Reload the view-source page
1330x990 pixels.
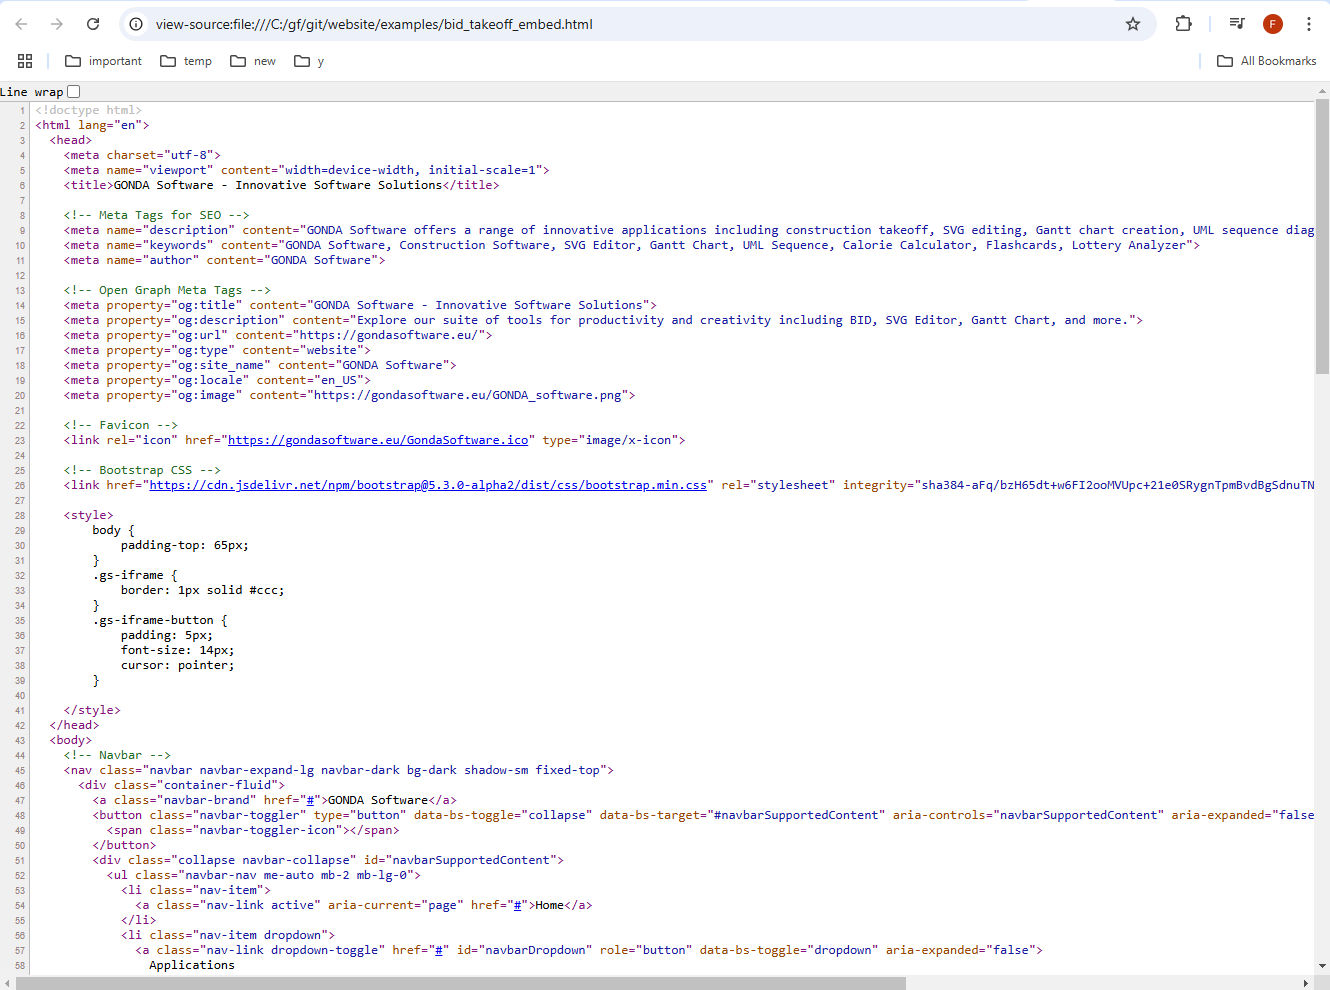93,24
